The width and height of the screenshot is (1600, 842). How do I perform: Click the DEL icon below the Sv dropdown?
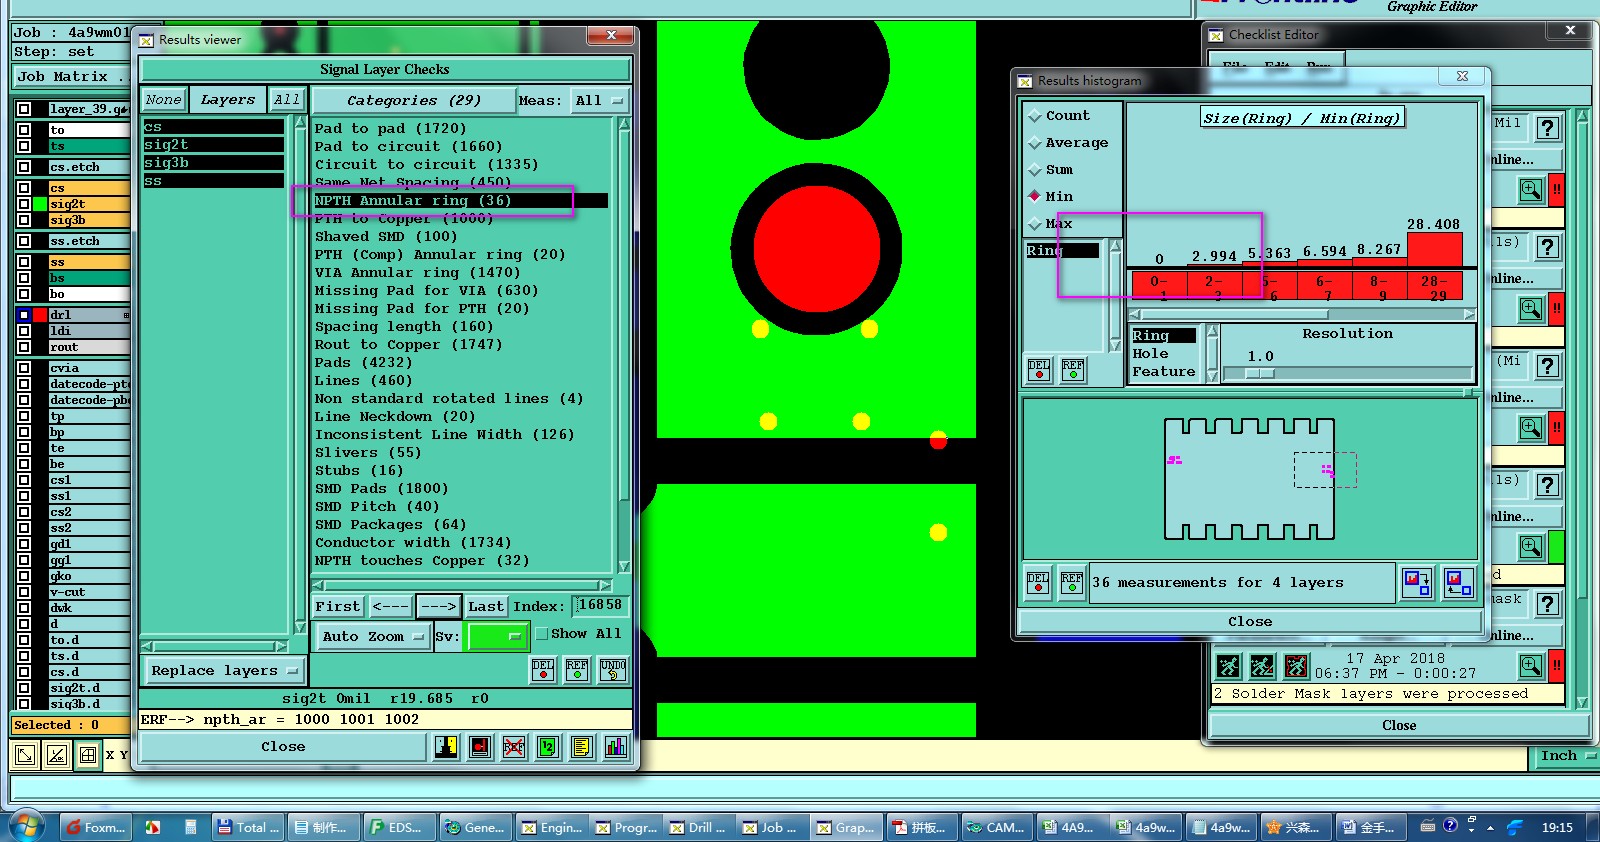[x=543, y=669]
